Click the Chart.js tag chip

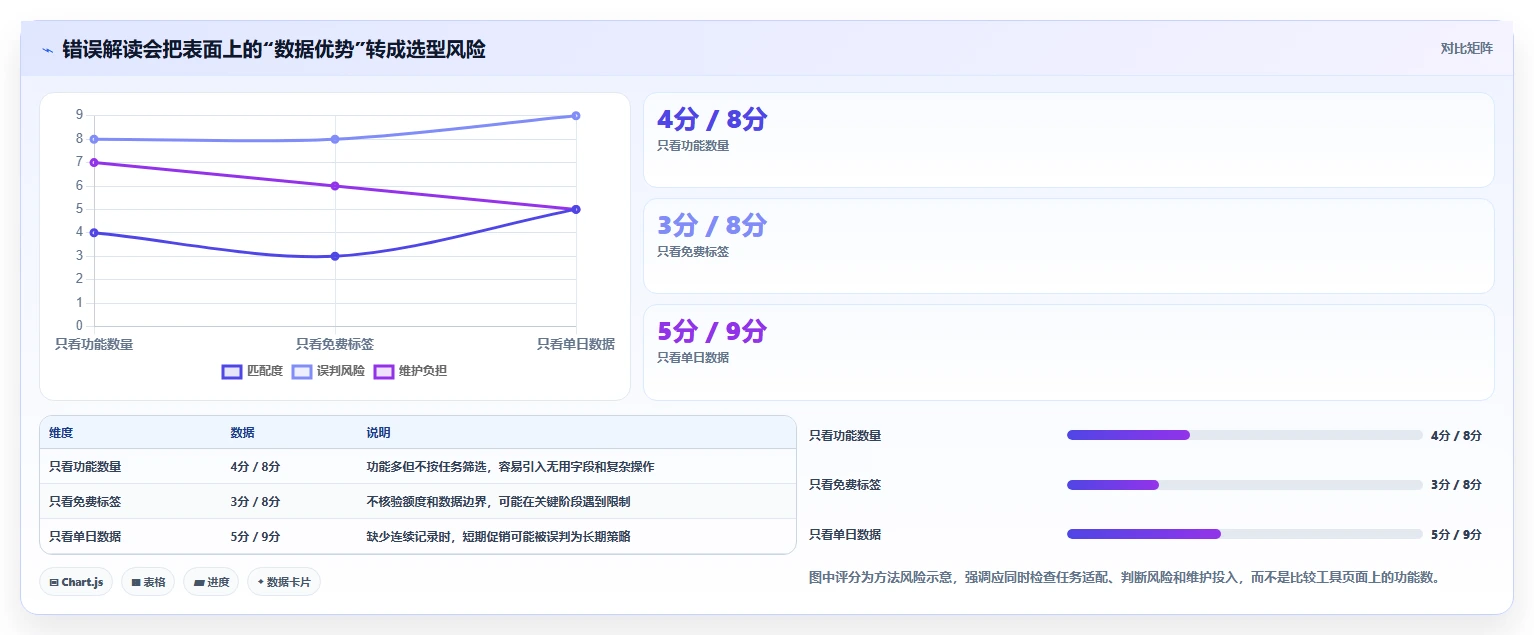[x=76, y=582]
